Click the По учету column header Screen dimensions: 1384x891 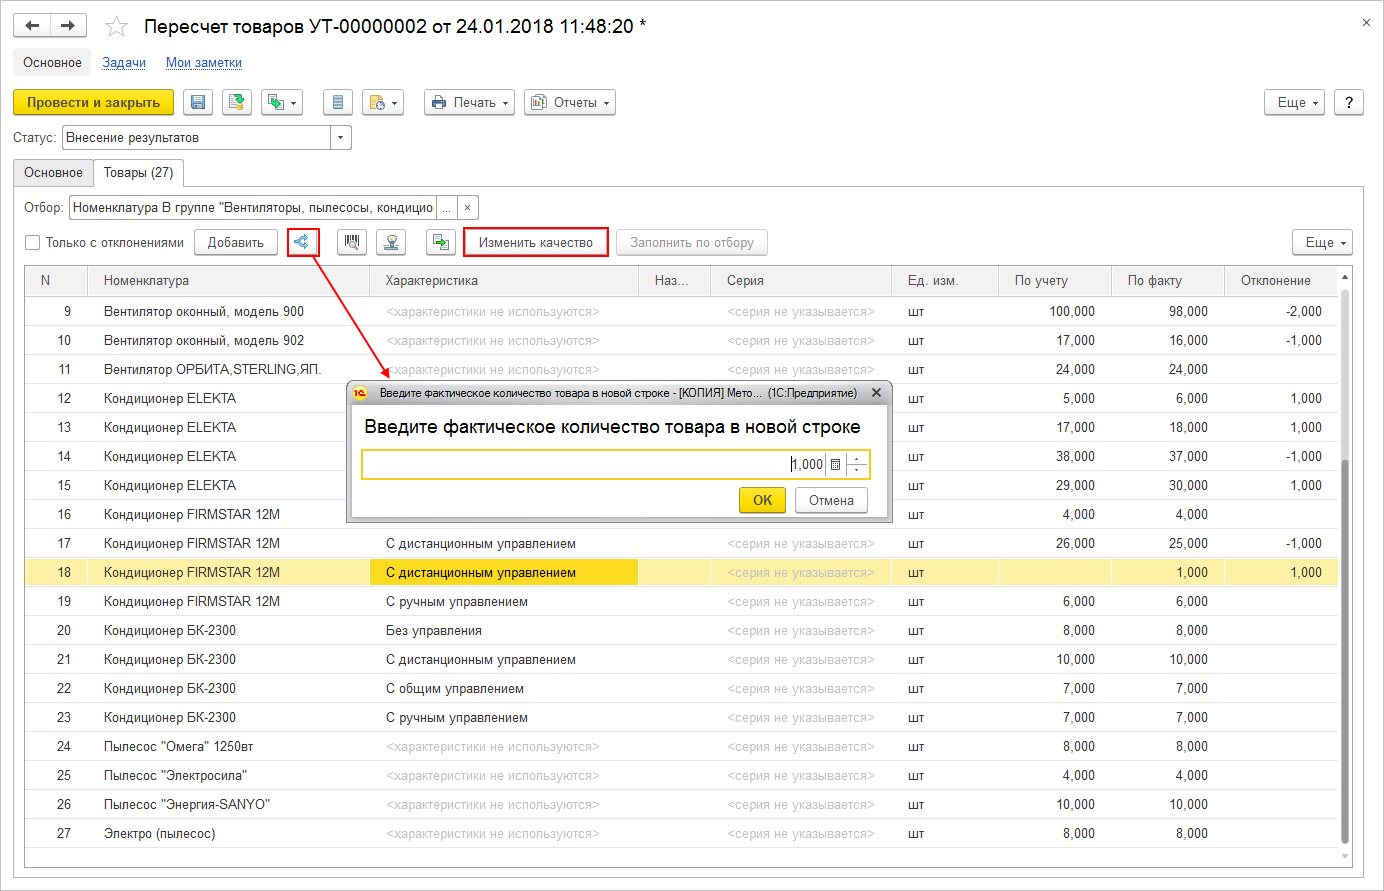click(x=1055, y=281)
